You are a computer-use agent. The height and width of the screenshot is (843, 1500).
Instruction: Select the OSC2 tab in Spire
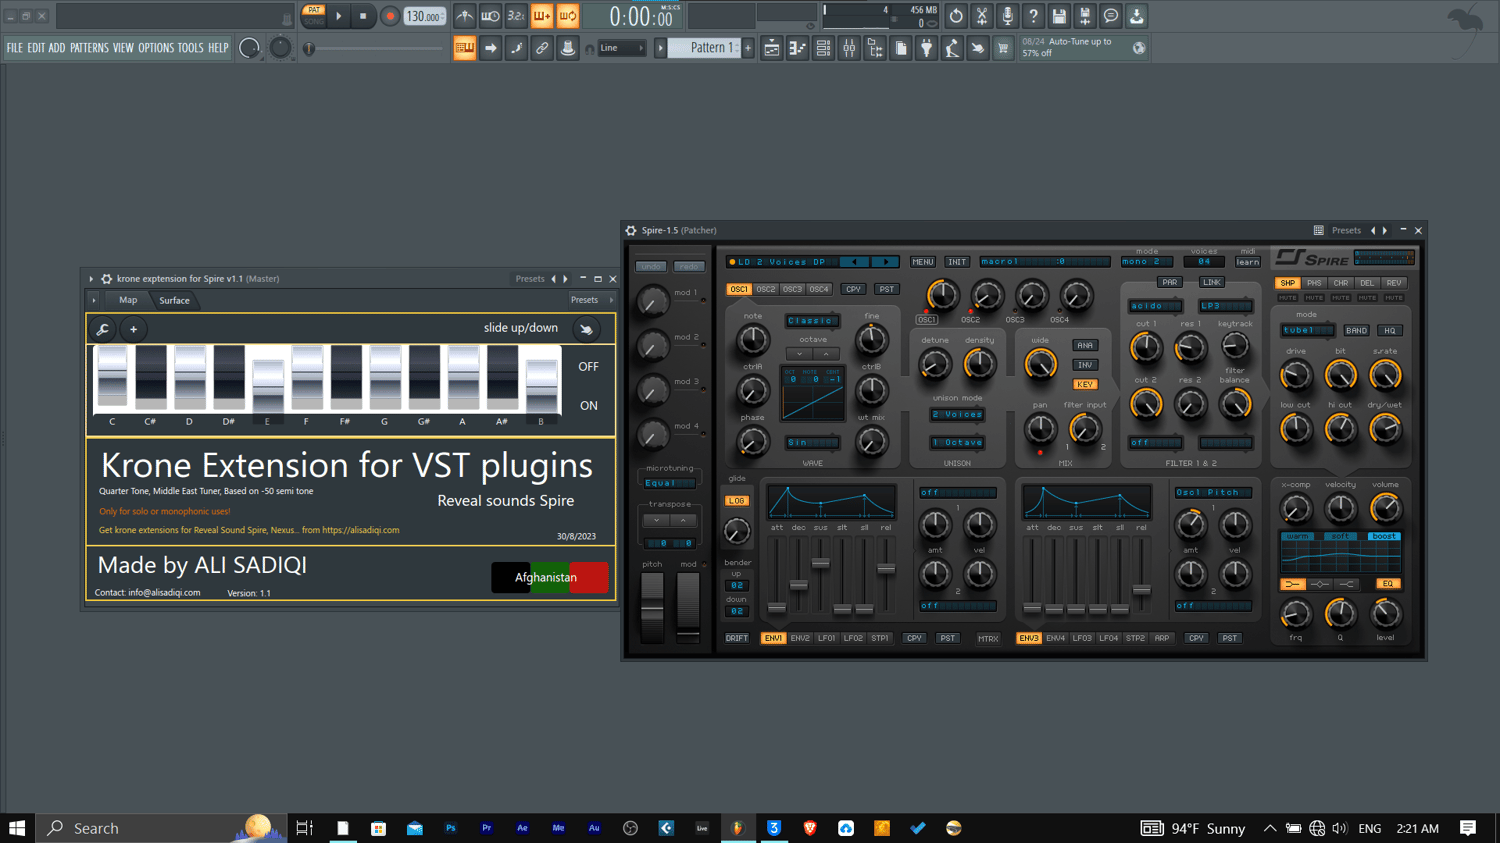pos(765,289)
